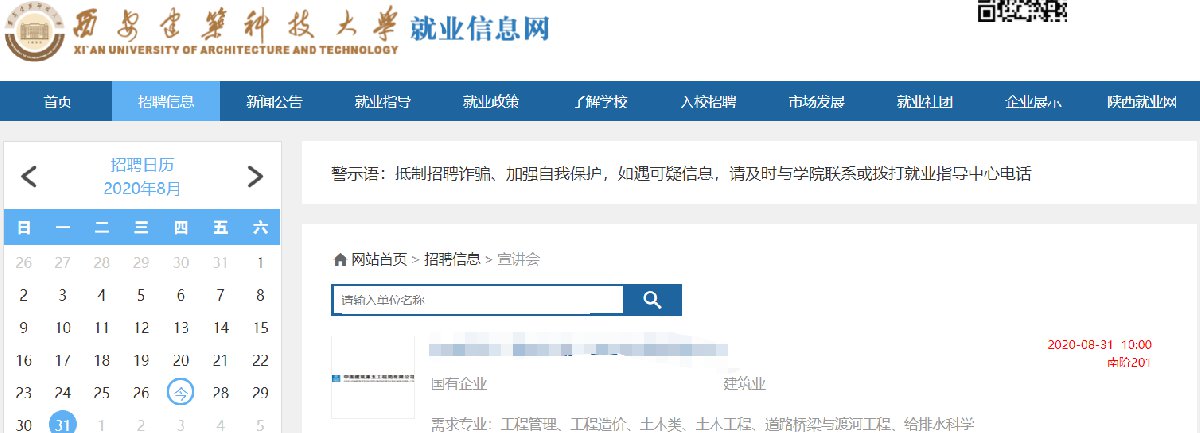
Task: Open 招聘信息 navigation tab
Action: [x=166, y=102]
